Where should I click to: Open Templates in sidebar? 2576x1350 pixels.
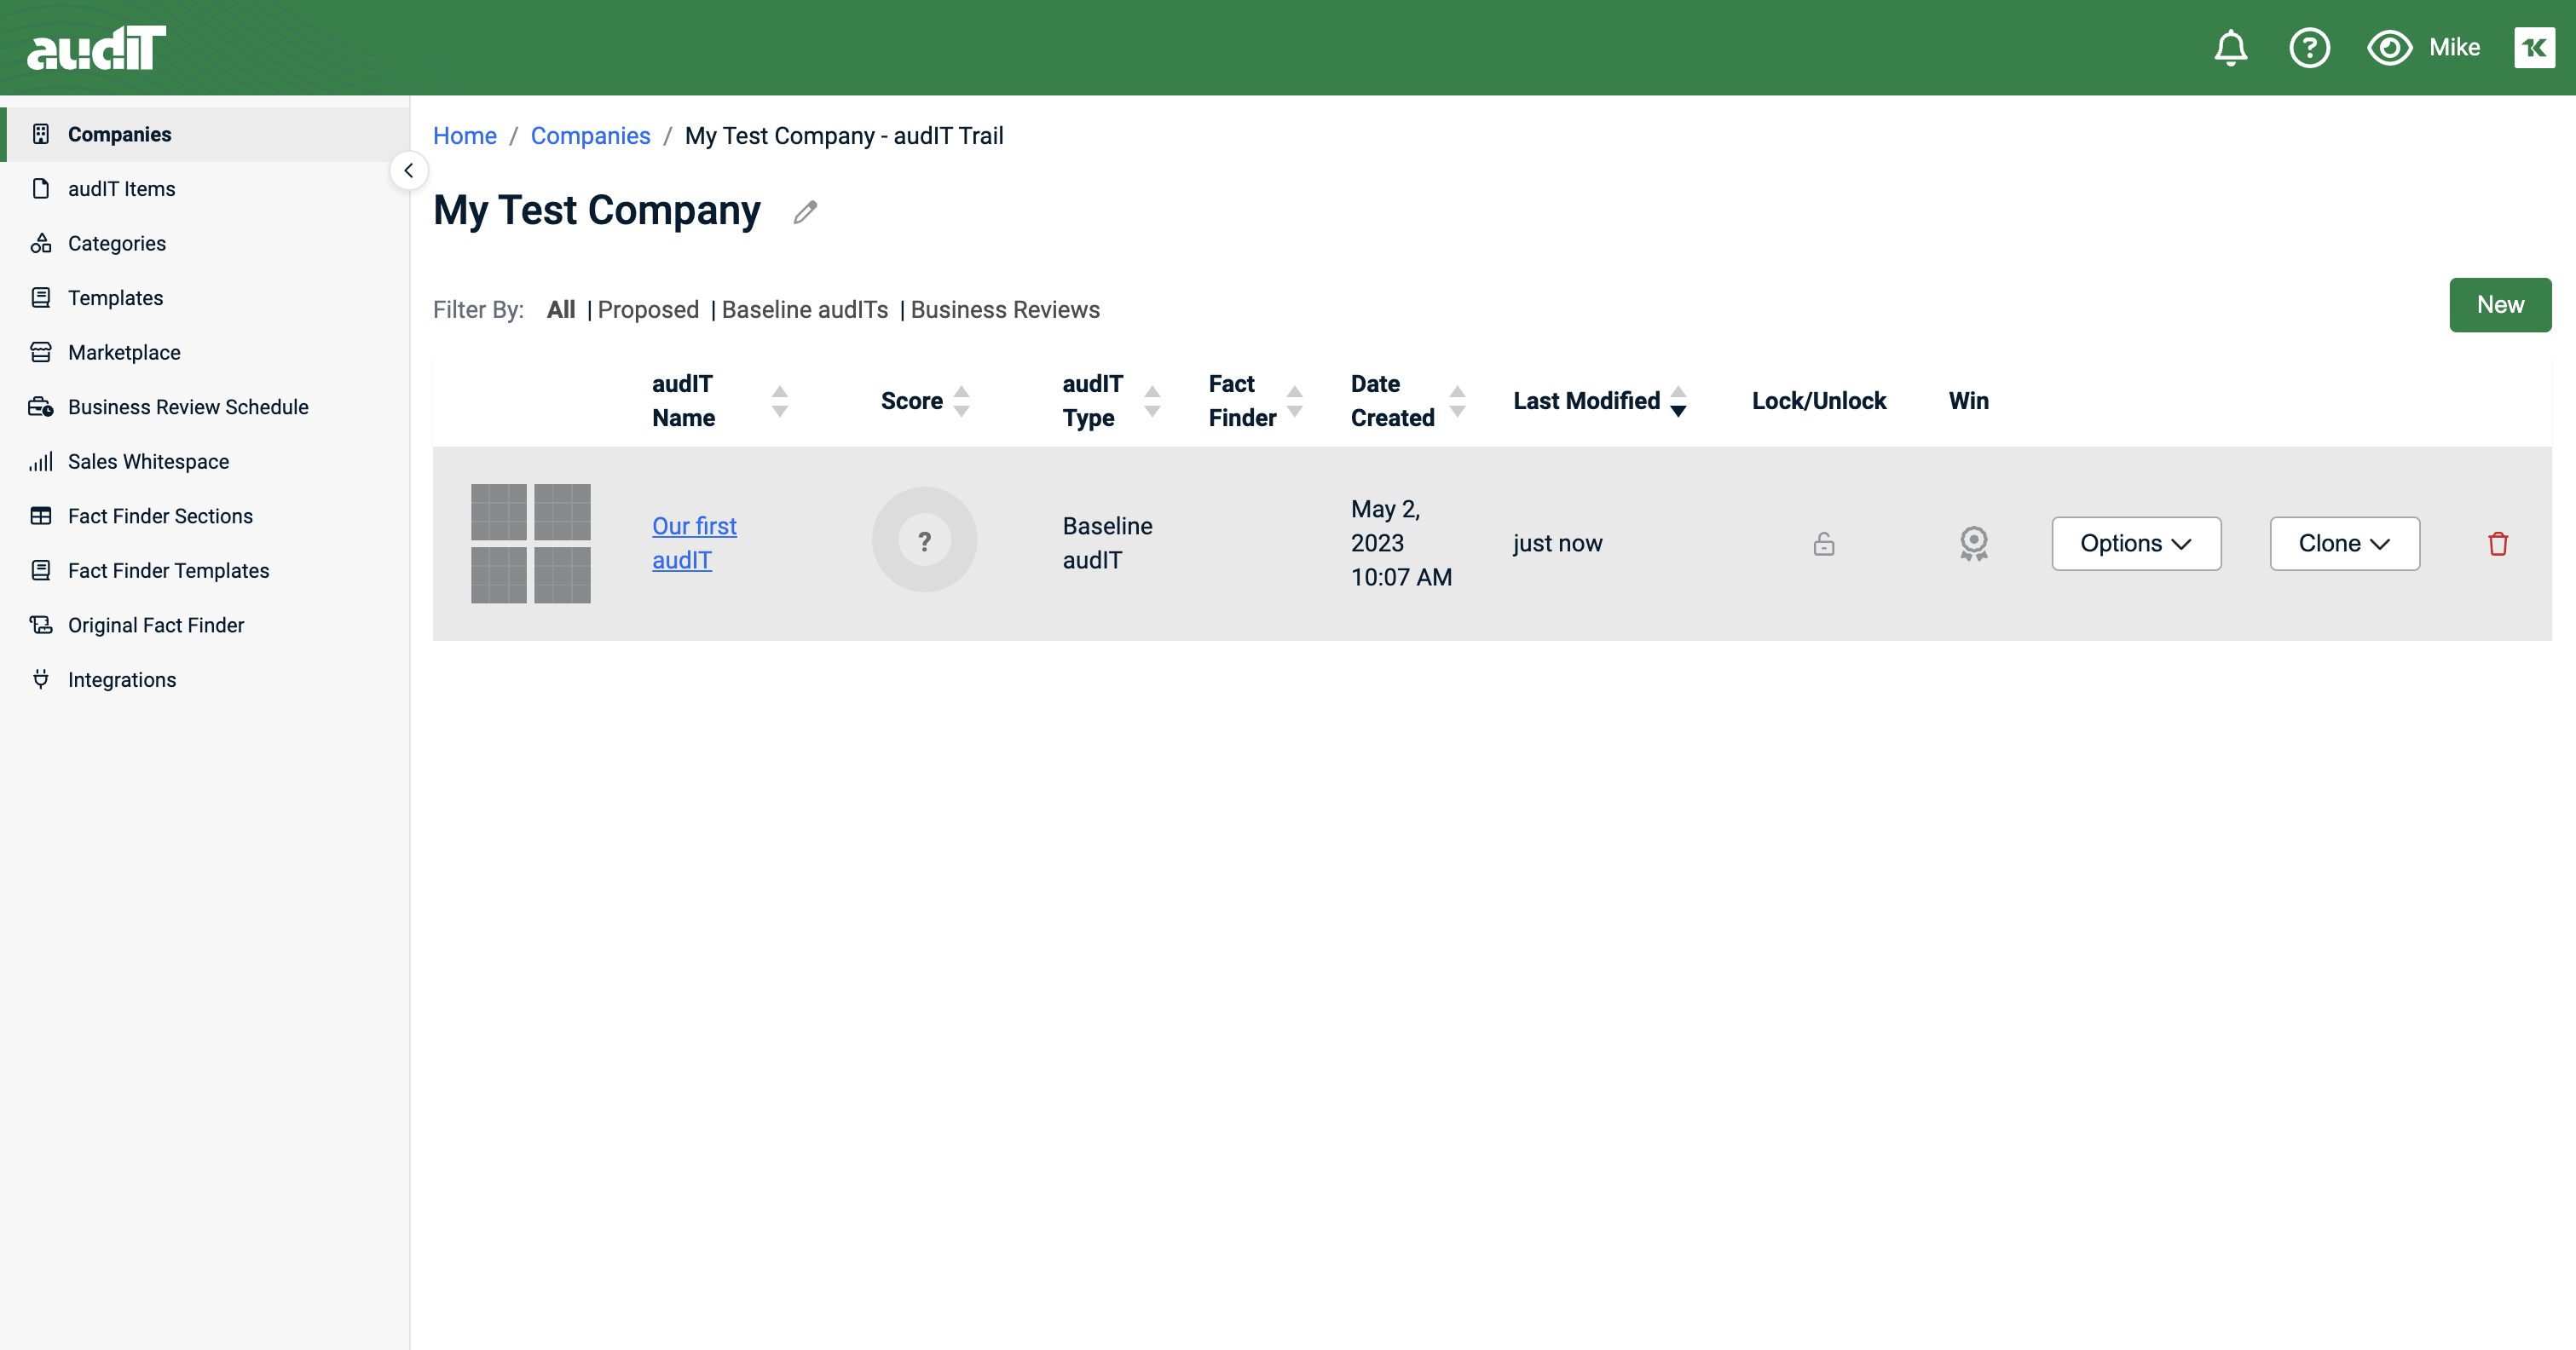(x=205, y=298)
